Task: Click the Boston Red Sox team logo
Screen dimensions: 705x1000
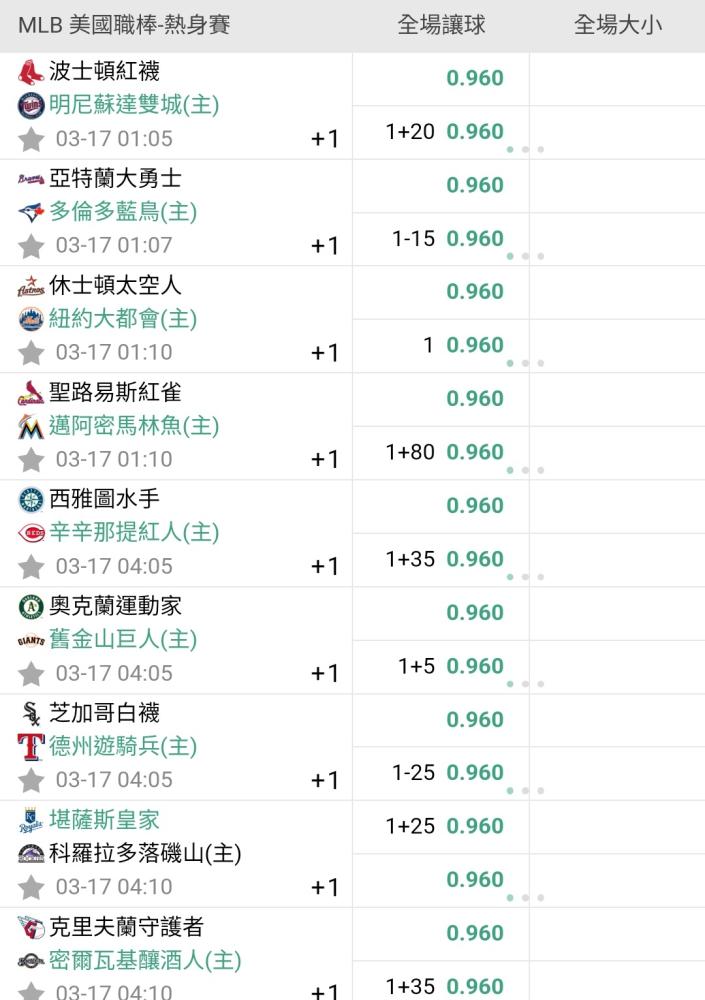Action: tap(31, 72)
